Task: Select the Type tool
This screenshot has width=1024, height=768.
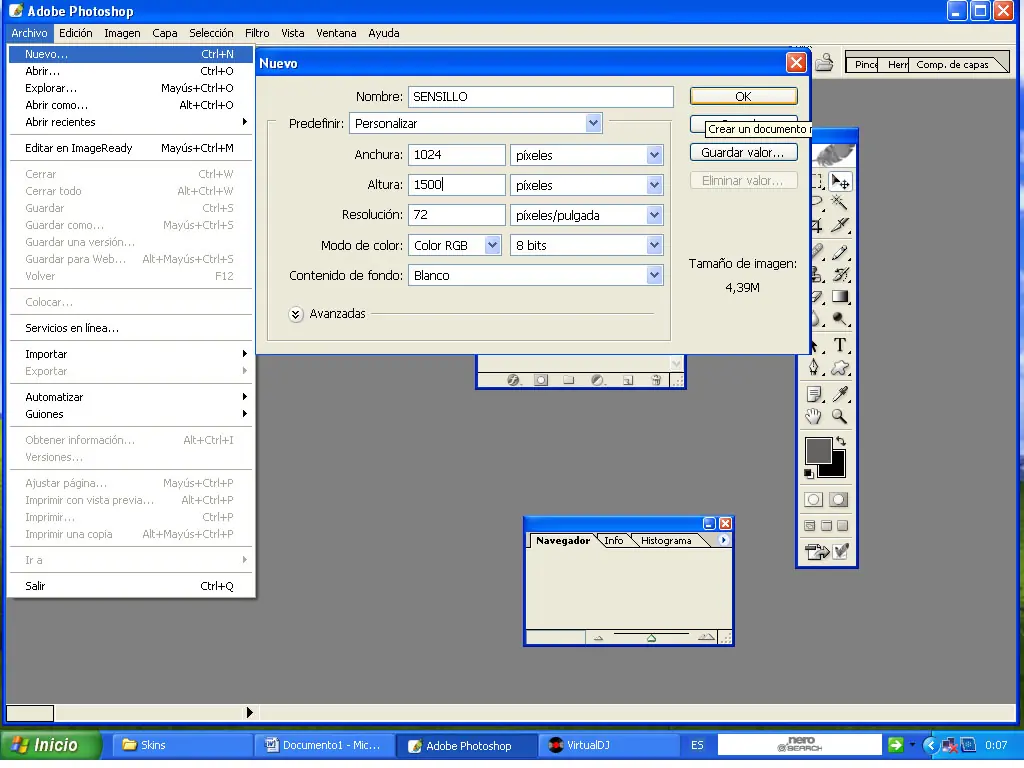Action: (x=840, y=345)
